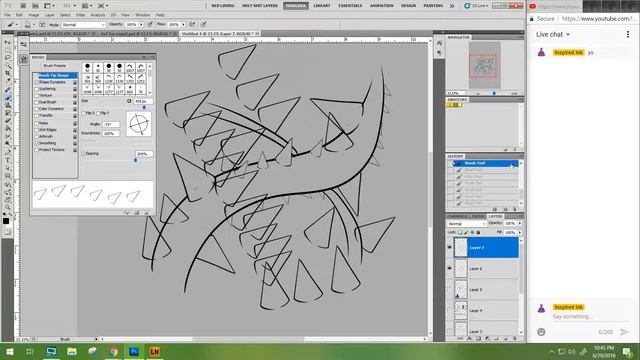Enable the Texture checkbox
The image size is (640, 360).
36,96
